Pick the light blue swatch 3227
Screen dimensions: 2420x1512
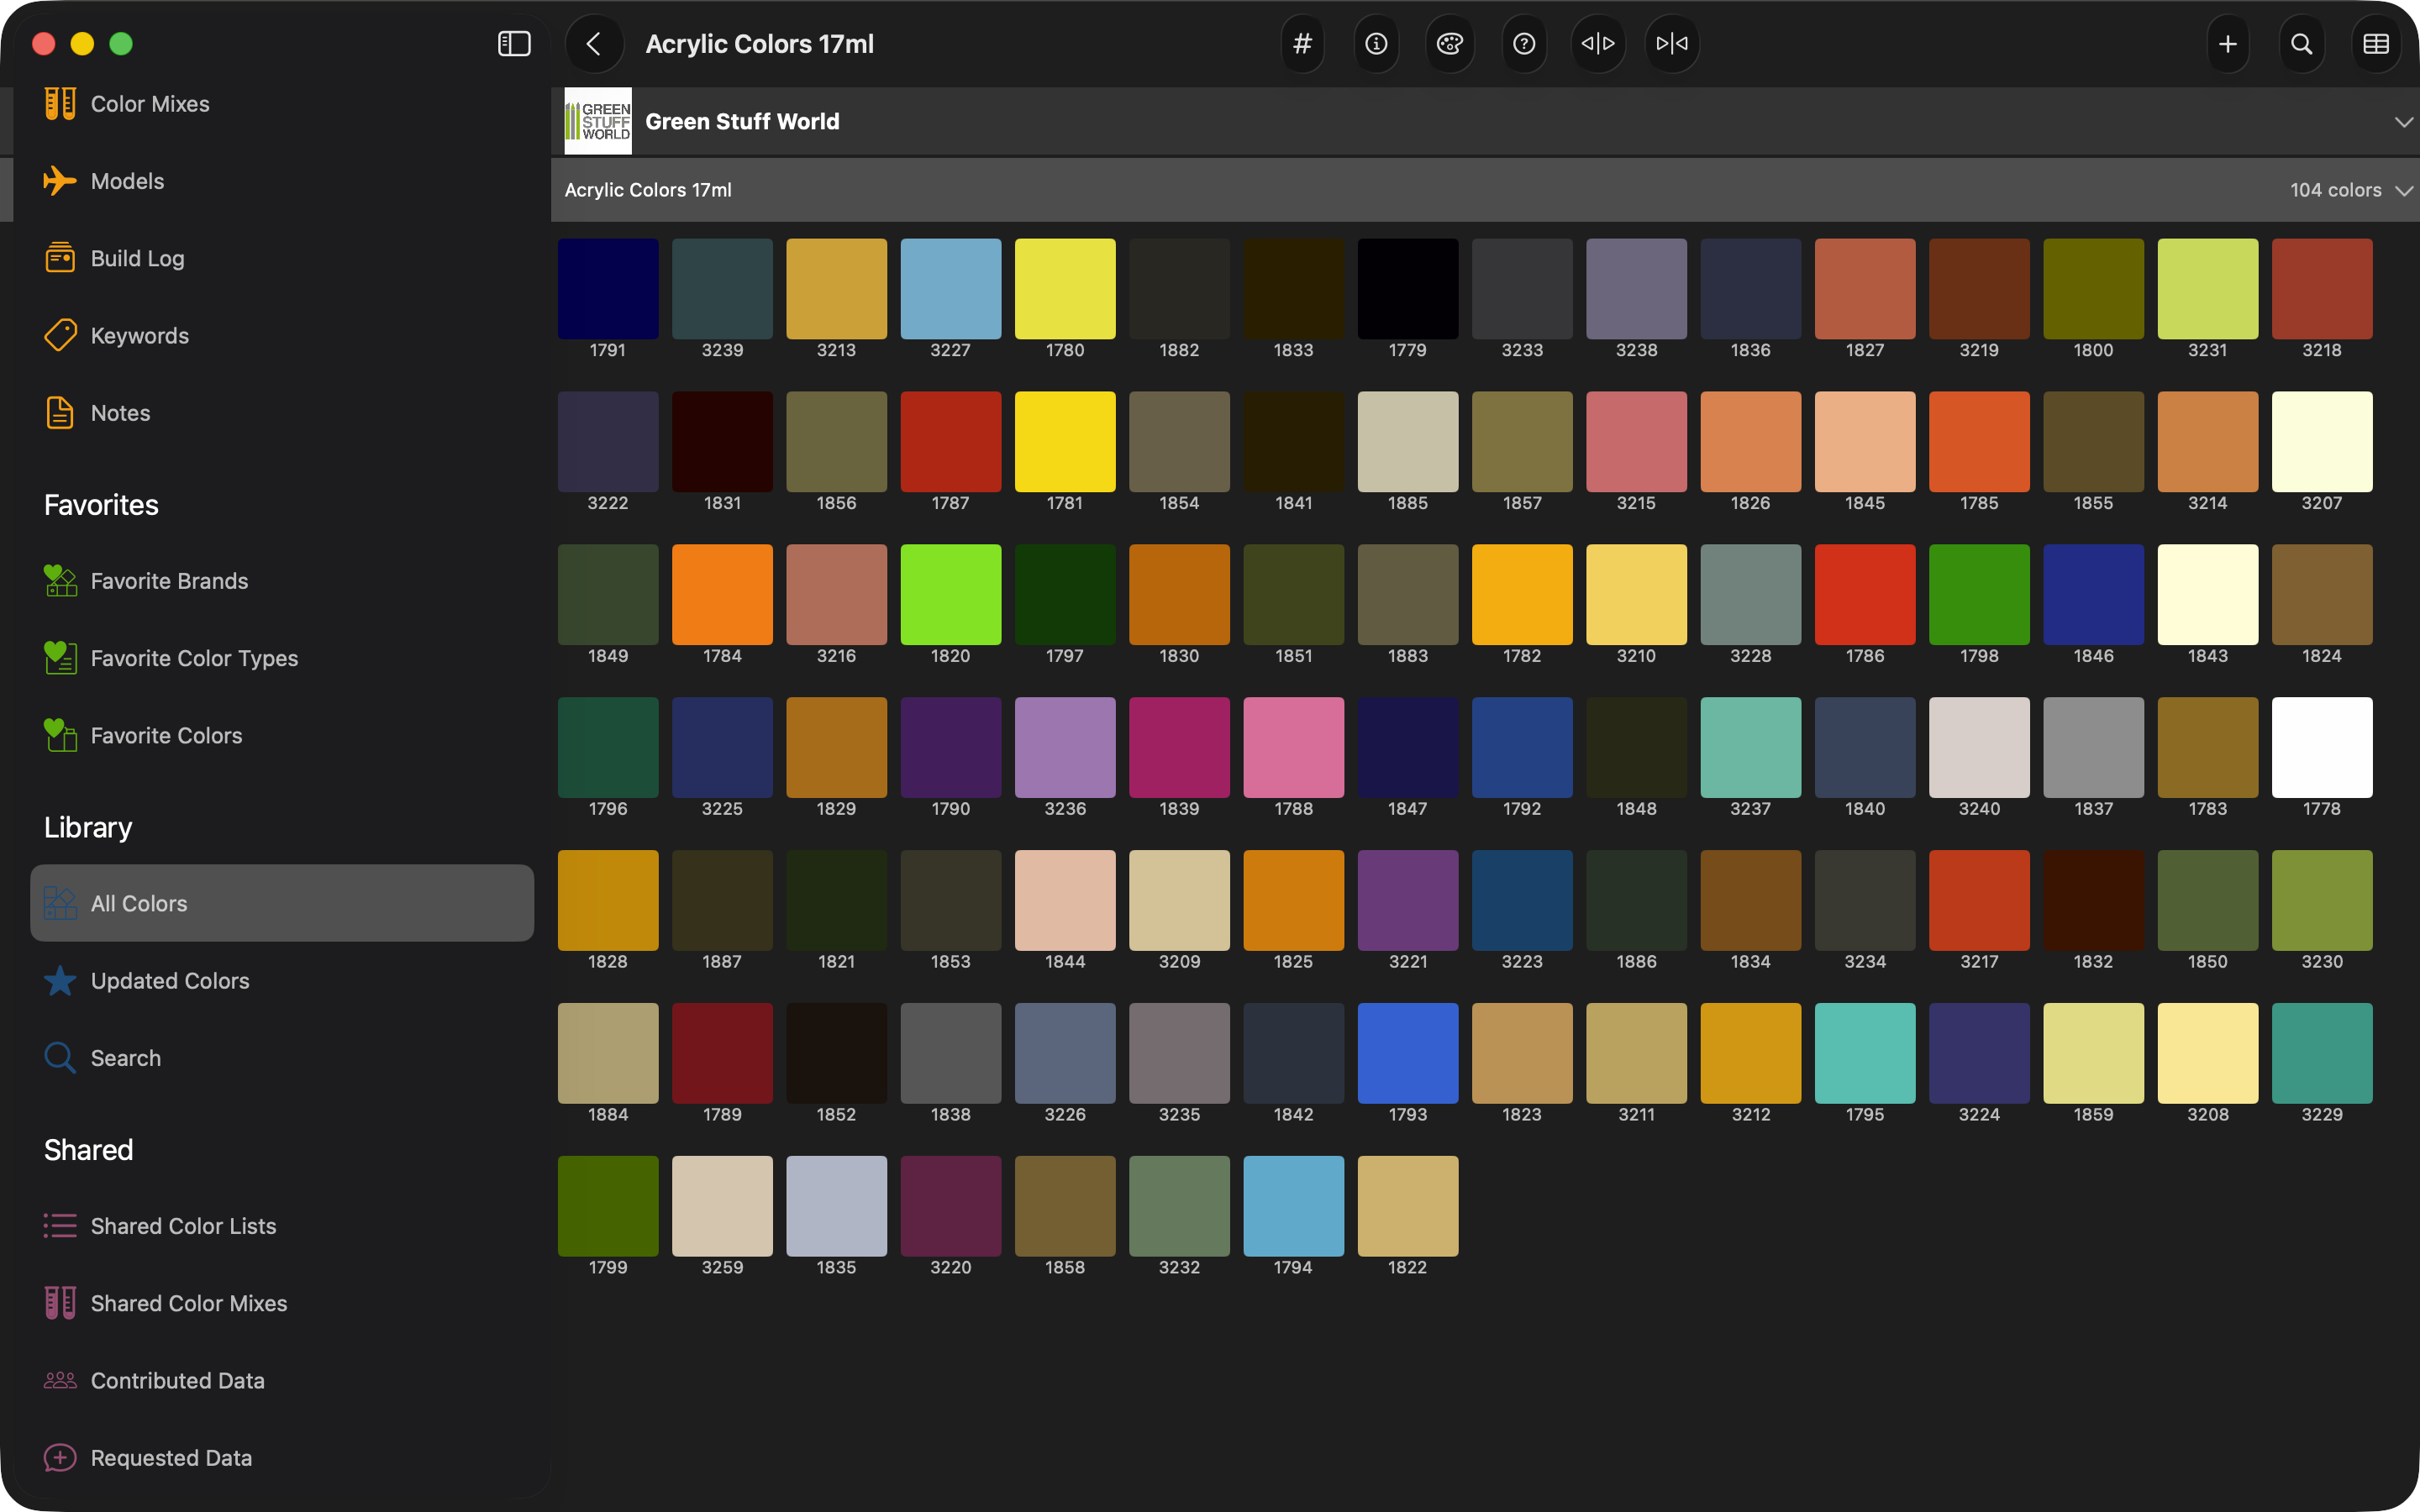(x=951, y=289)
